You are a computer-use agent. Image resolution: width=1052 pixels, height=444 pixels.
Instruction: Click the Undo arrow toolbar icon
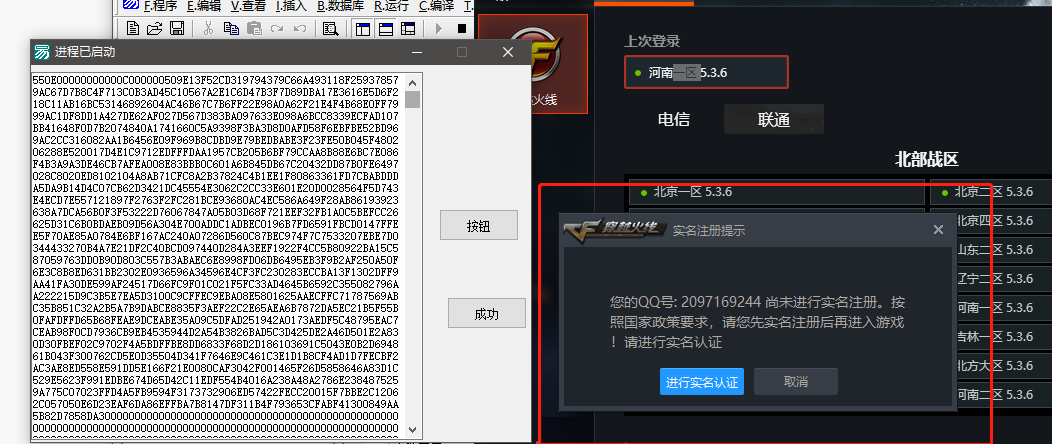click(x=299, y=28)
